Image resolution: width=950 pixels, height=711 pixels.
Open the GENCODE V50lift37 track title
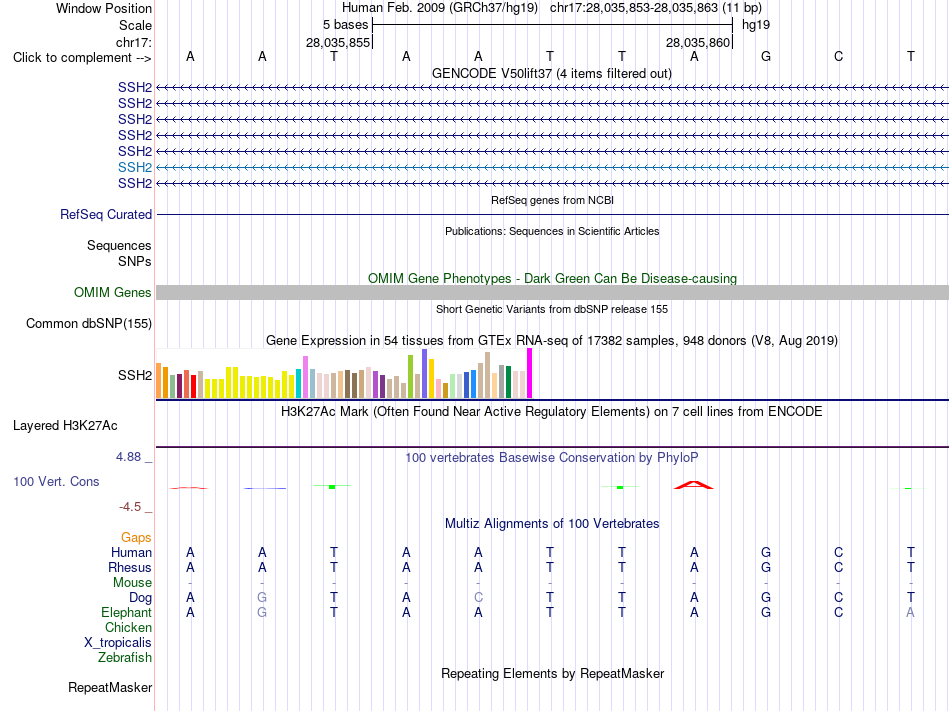(551, 73)
